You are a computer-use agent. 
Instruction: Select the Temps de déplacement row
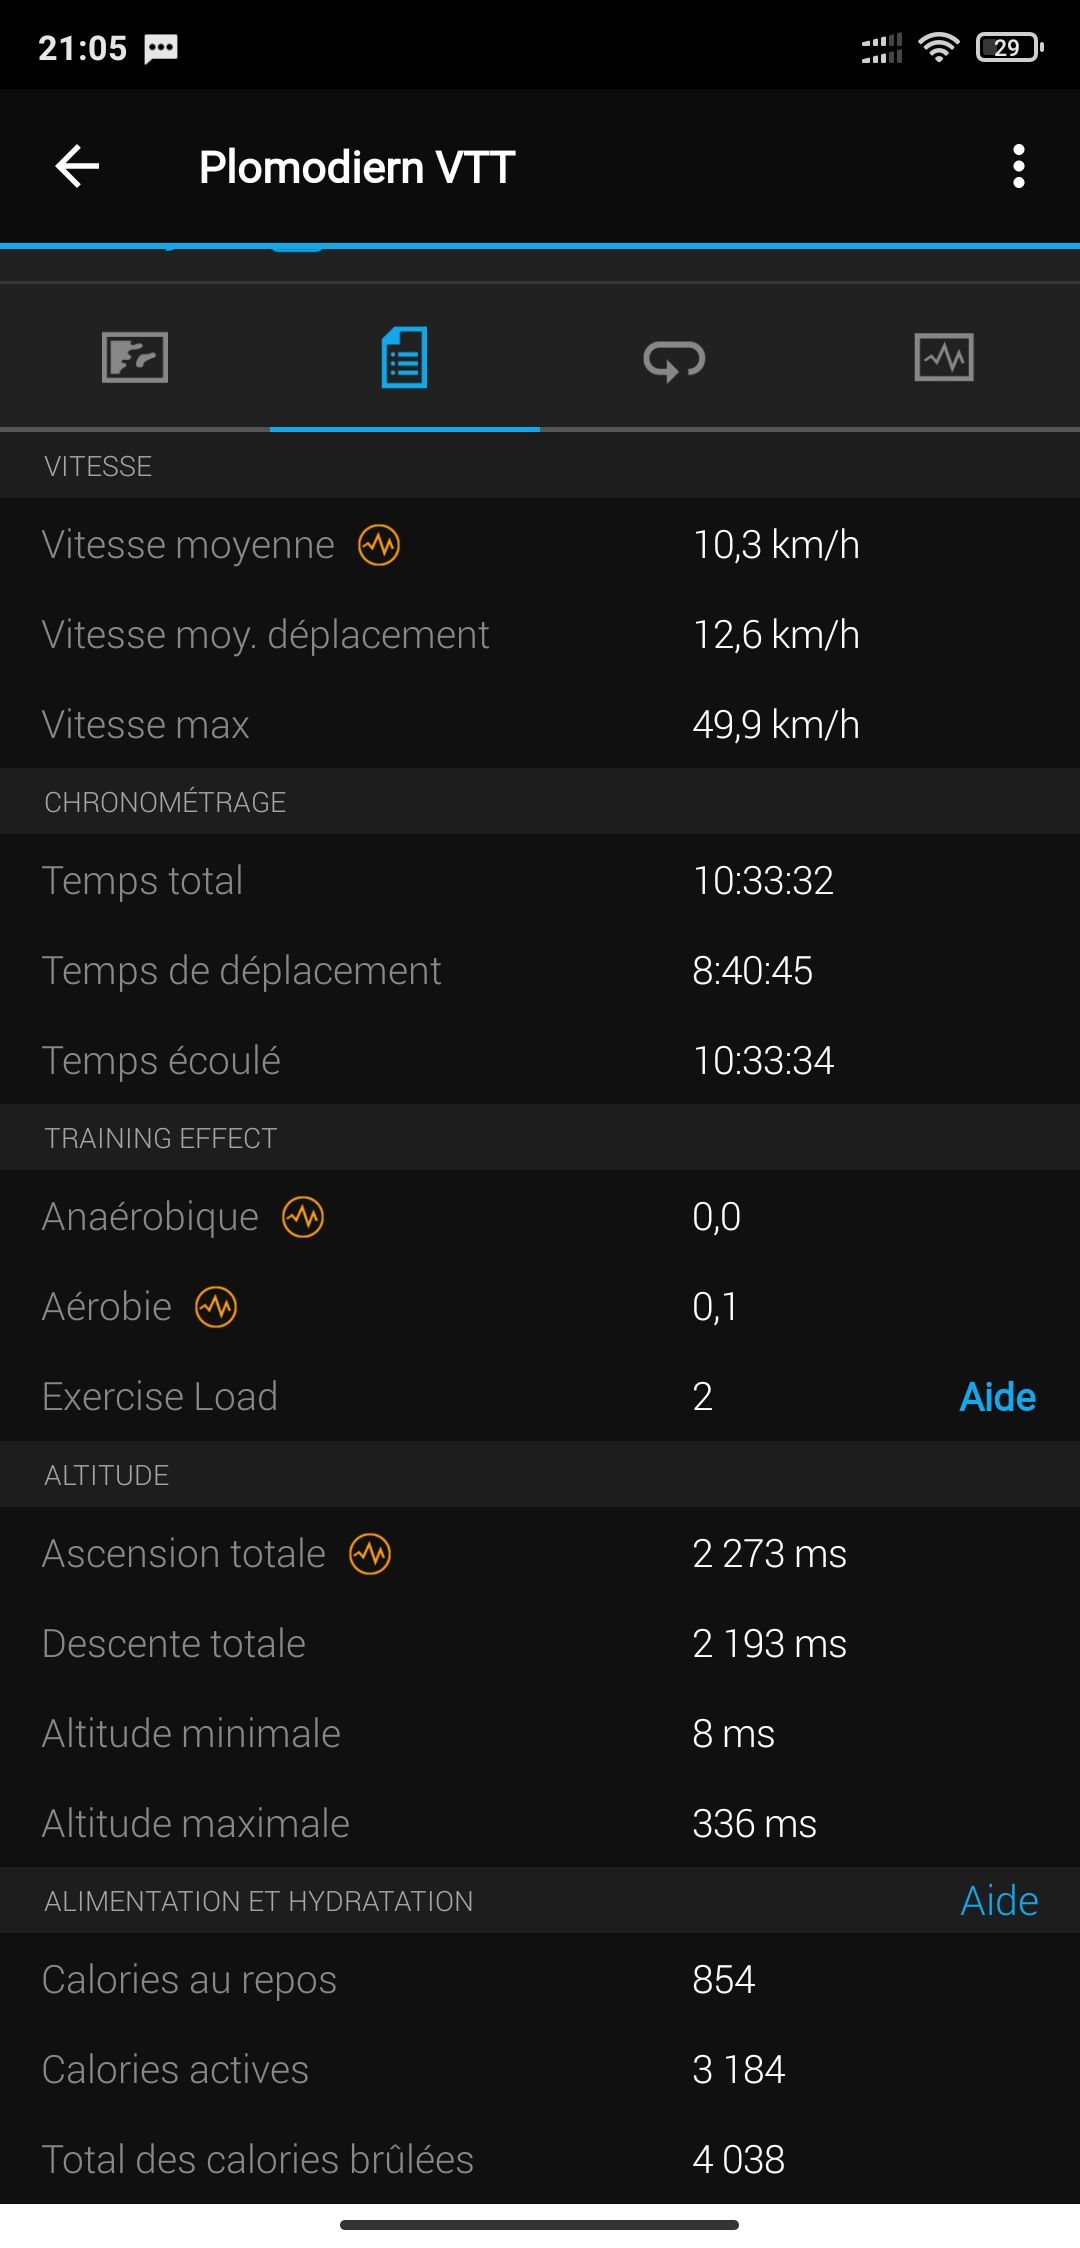coord(540,970)
